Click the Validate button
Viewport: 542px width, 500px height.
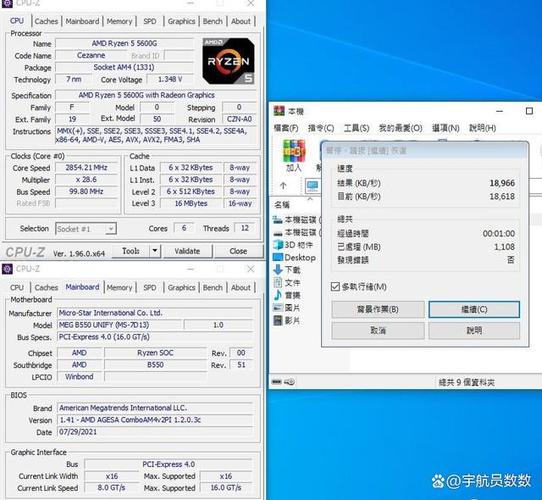pos(187,251)
